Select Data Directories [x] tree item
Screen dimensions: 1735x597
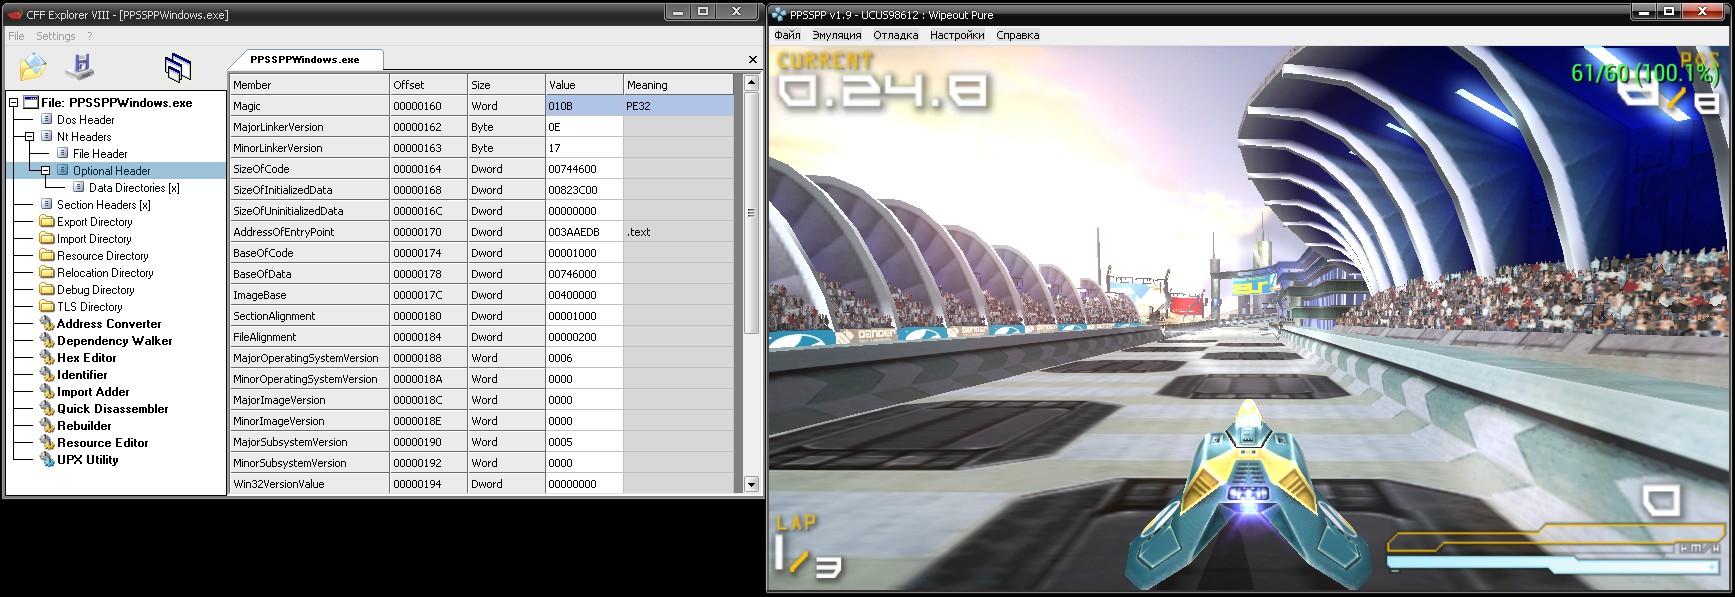pos(134,187)
